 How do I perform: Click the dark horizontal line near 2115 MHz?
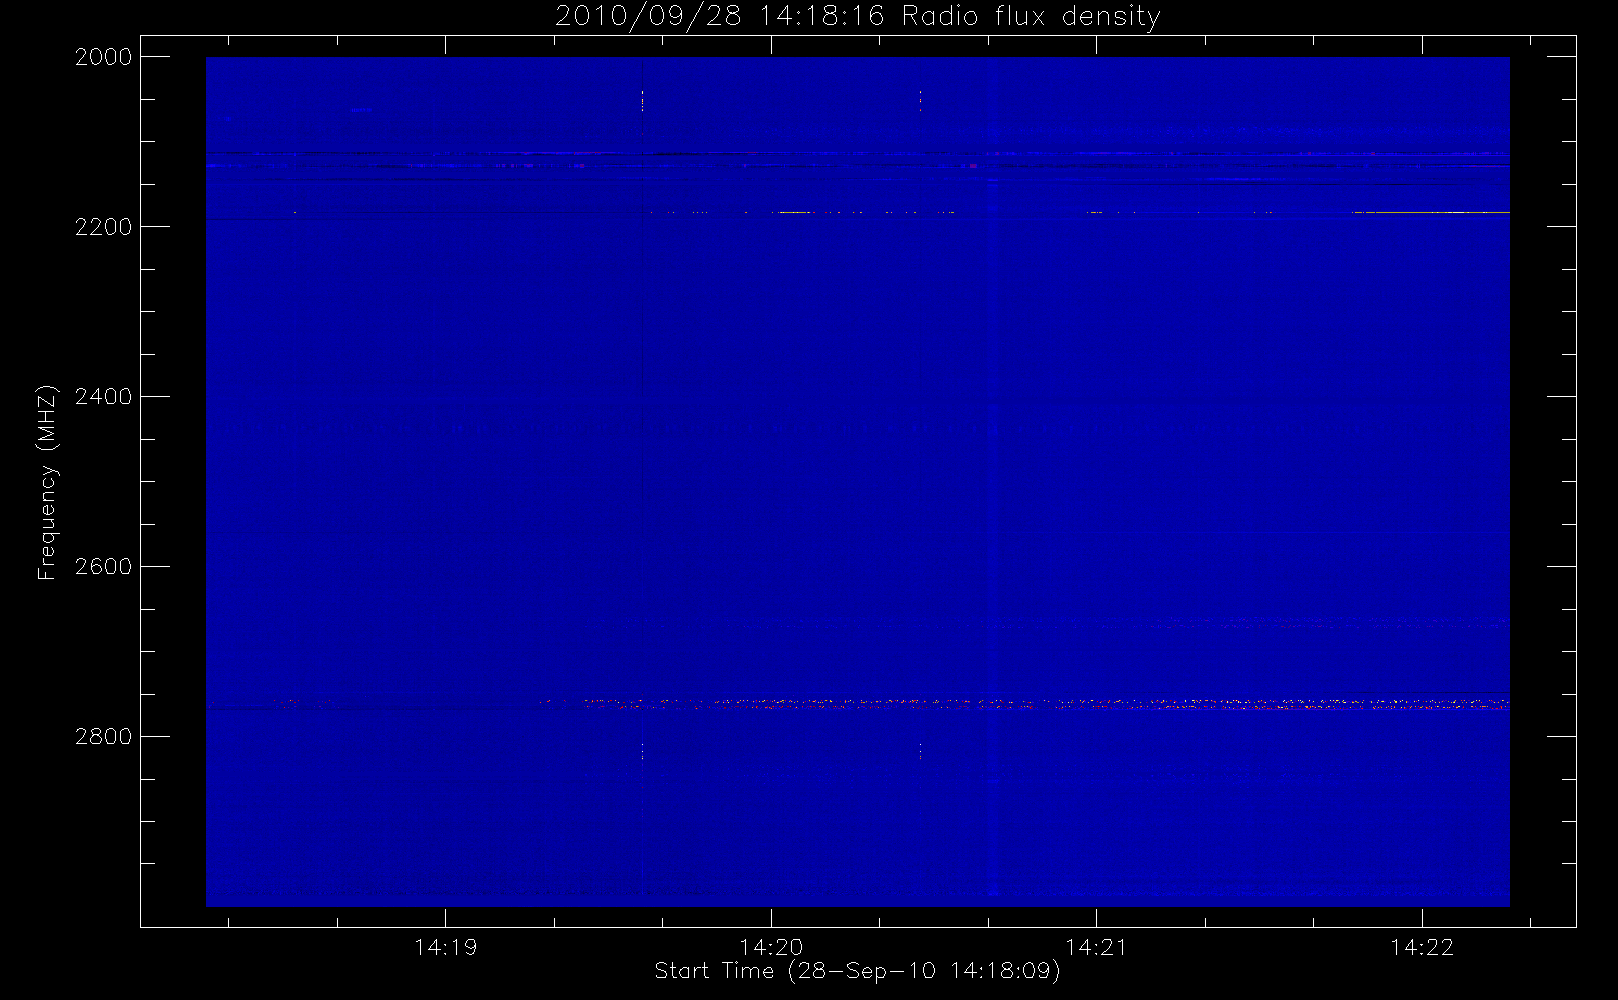[857, 153]
